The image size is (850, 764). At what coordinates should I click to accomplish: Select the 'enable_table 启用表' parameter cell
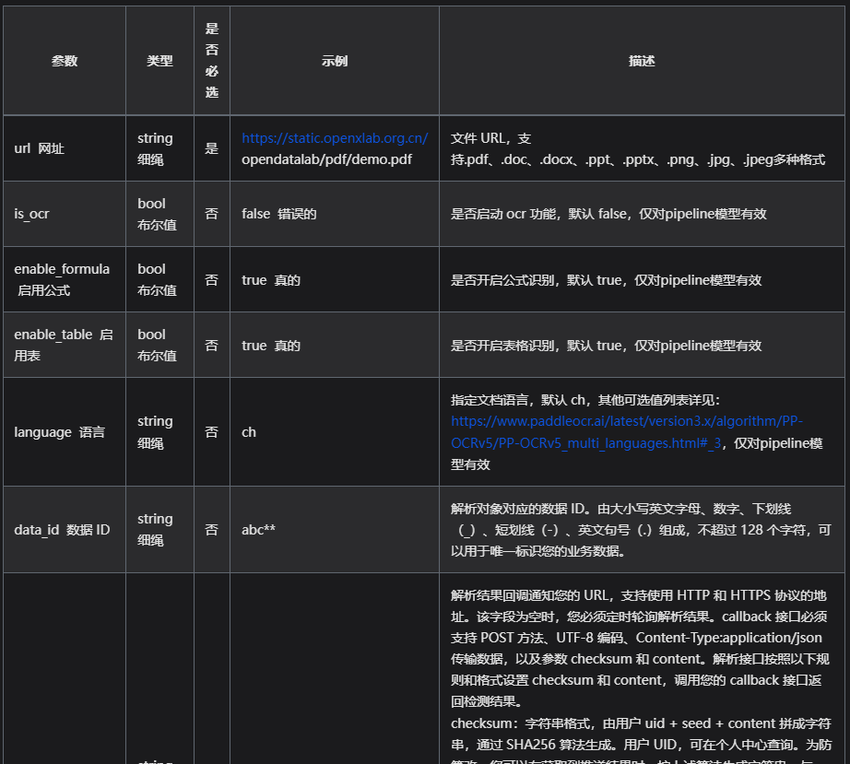(x=63, y=345)
